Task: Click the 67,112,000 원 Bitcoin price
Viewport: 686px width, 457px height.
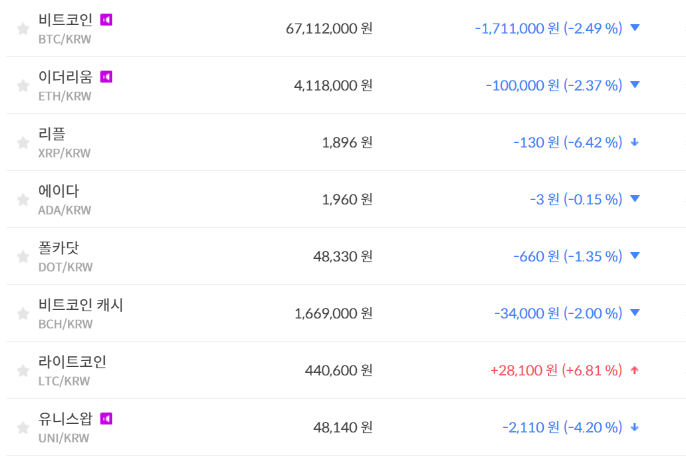Action: click(329, 28)
